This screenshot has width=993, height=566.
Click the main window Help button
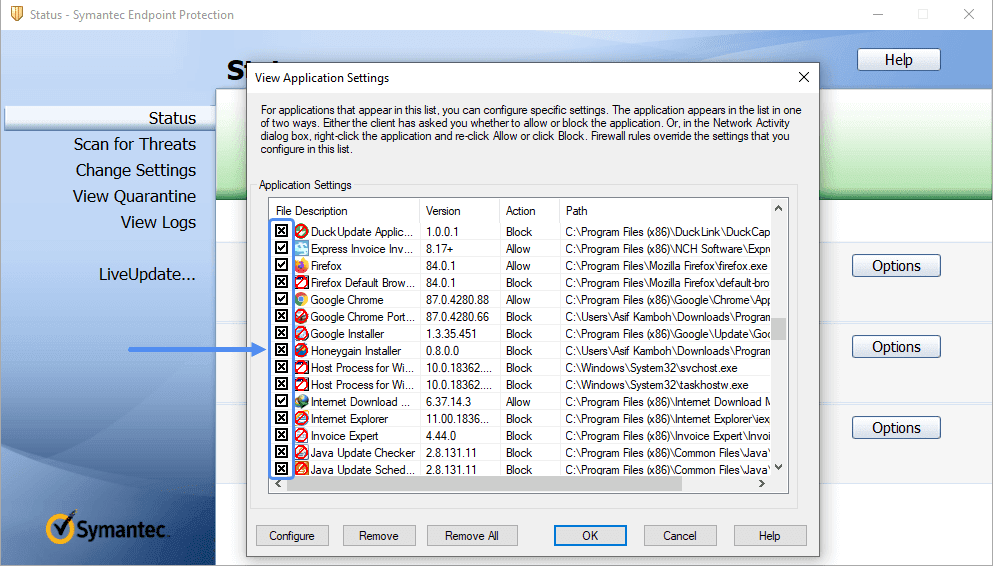coord(899,60)
